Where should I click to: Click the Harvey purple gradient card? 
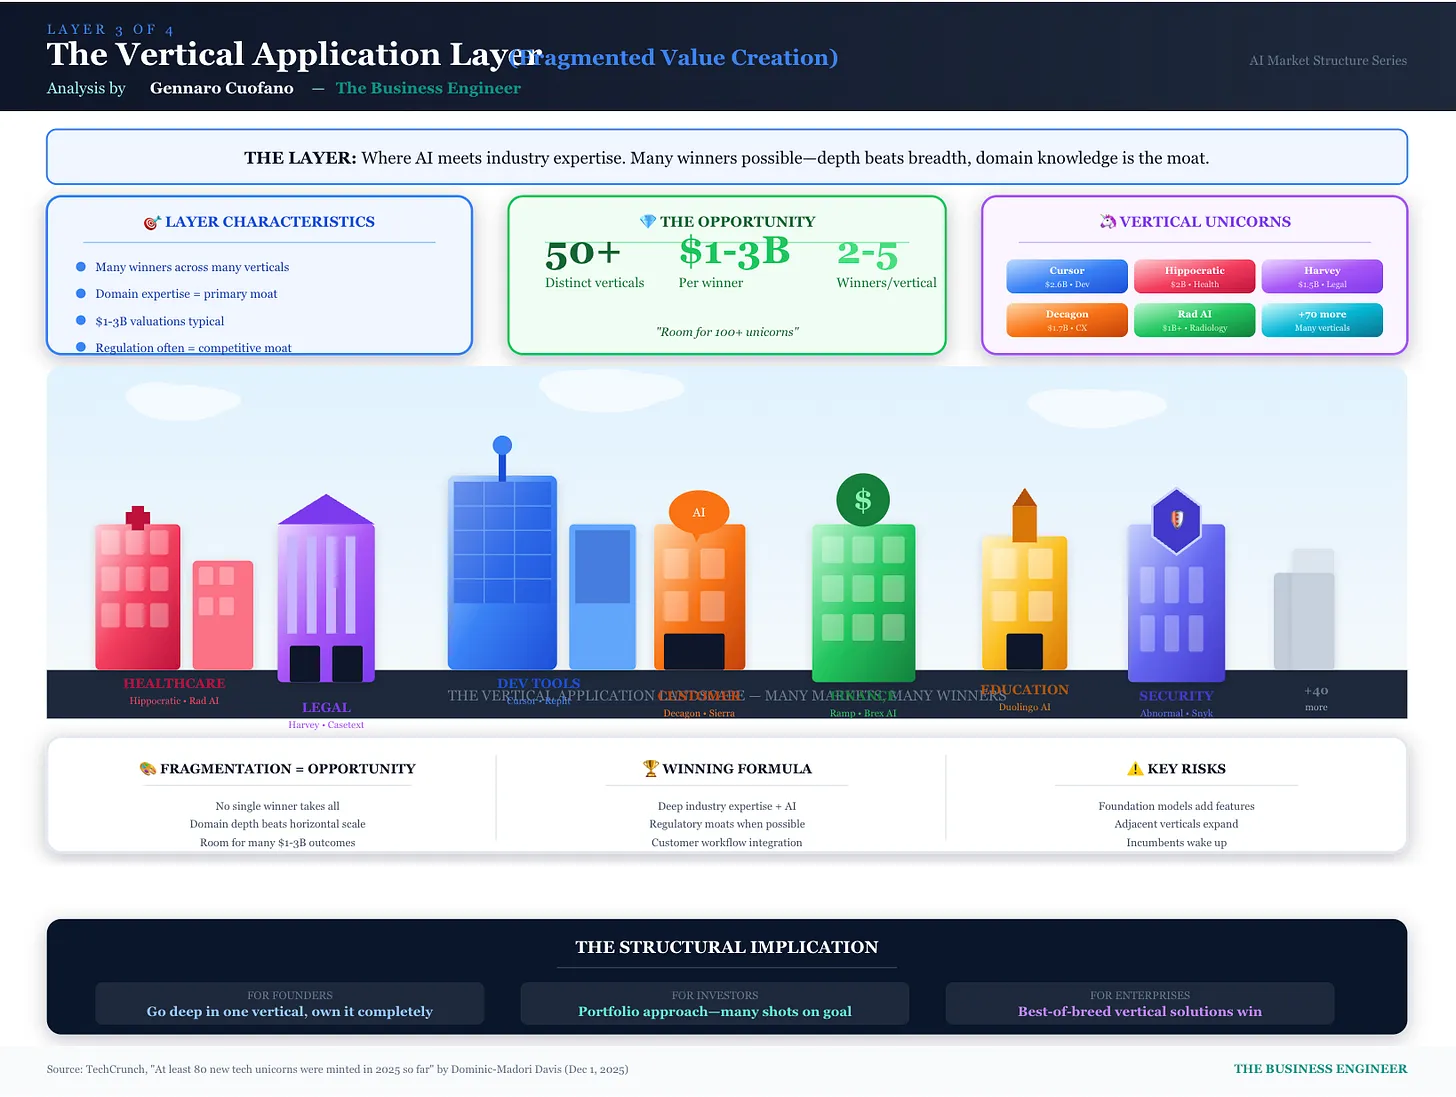tap(1322, 276)
